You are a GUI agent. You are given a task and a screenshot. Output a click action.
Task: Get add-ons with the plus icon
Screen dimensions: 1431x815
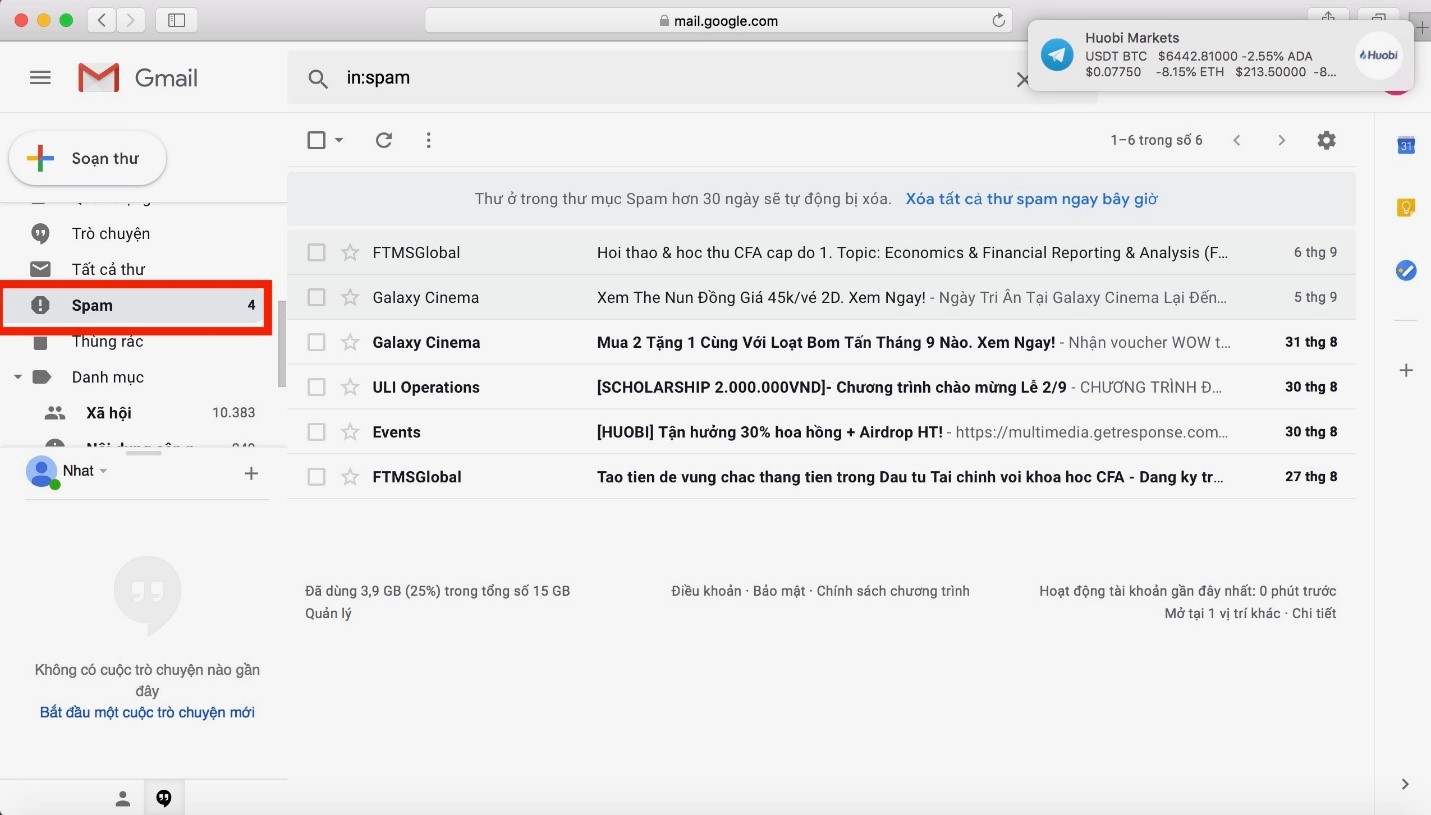pos(1406,370)
